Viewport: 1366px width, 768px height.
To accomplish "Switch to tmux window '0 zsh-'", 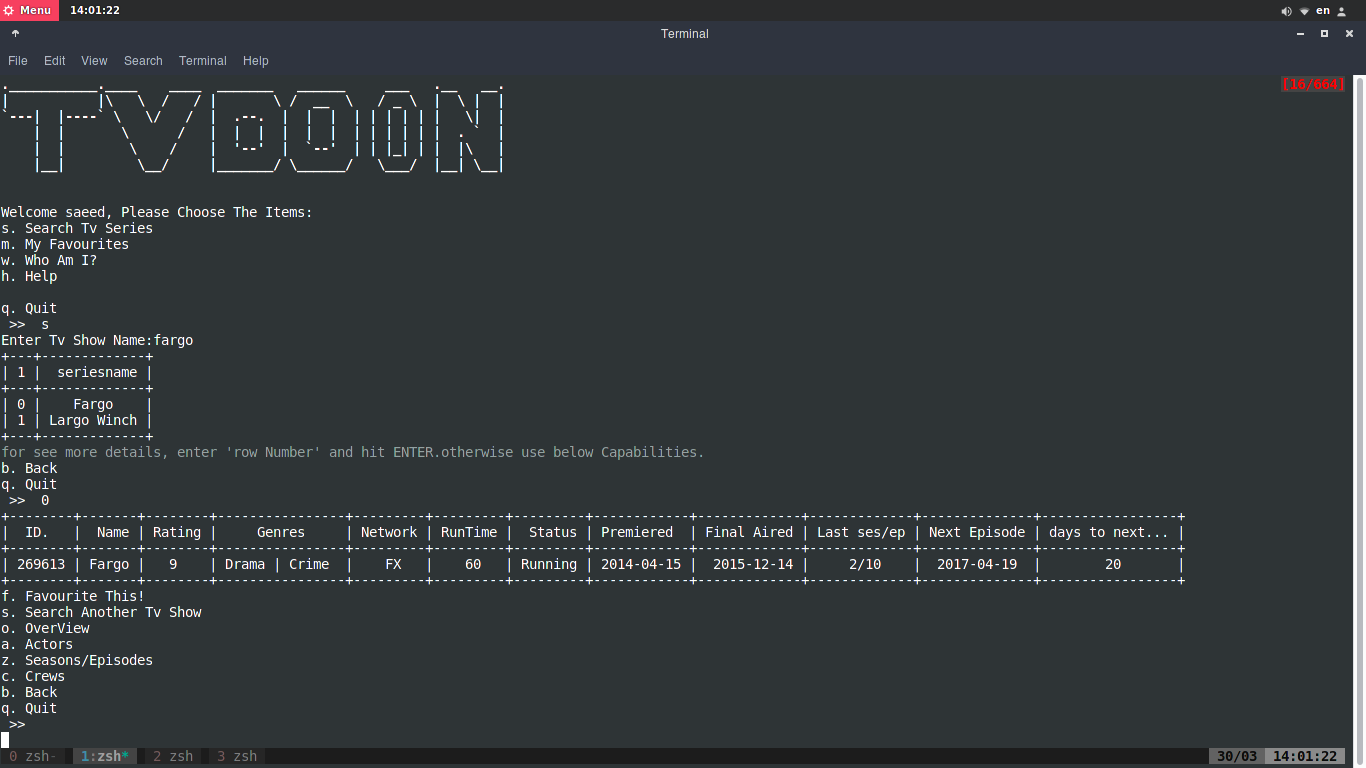I will [x=33, y=757].
